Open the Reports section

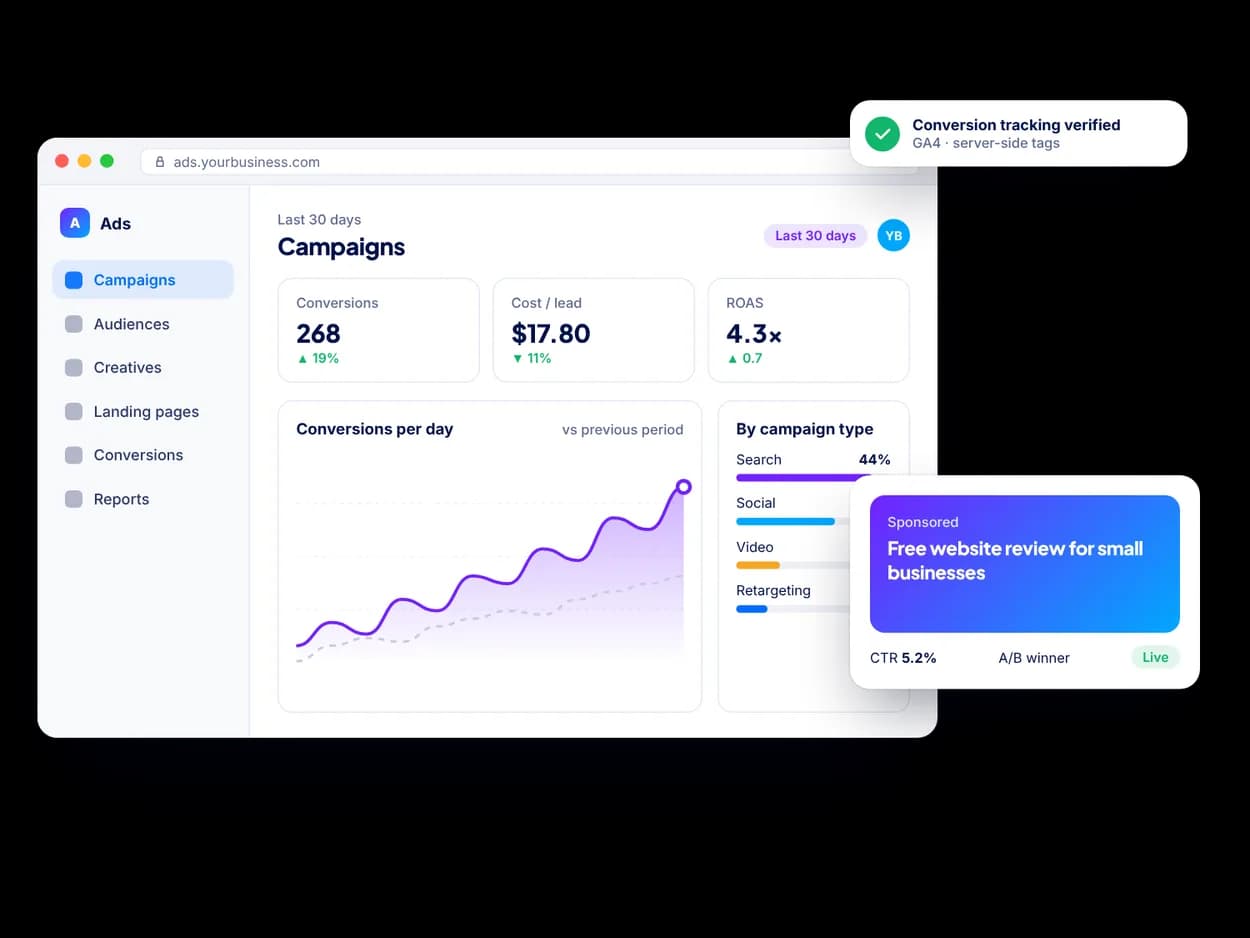[143, 499]
